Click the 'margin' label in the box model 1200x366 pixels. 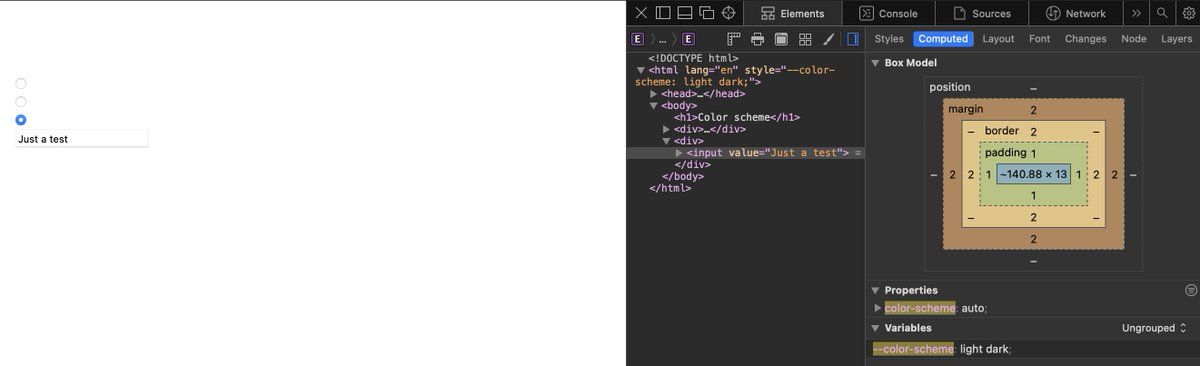coord(966,108)
